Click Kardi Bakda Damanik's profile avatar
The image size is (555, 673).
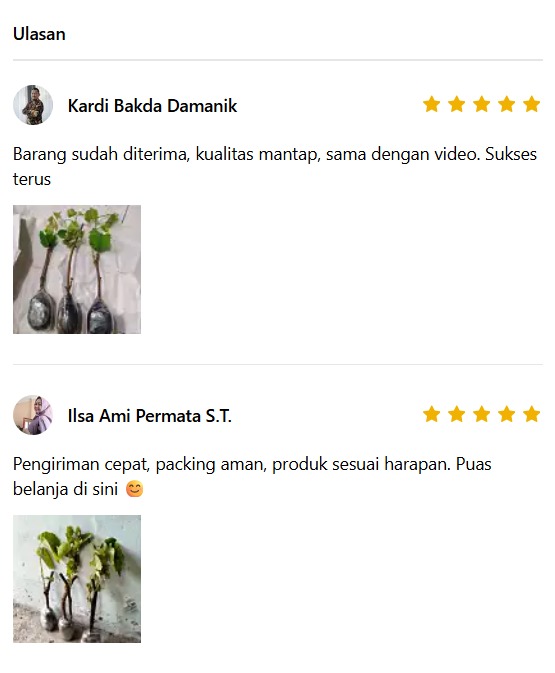33,105
